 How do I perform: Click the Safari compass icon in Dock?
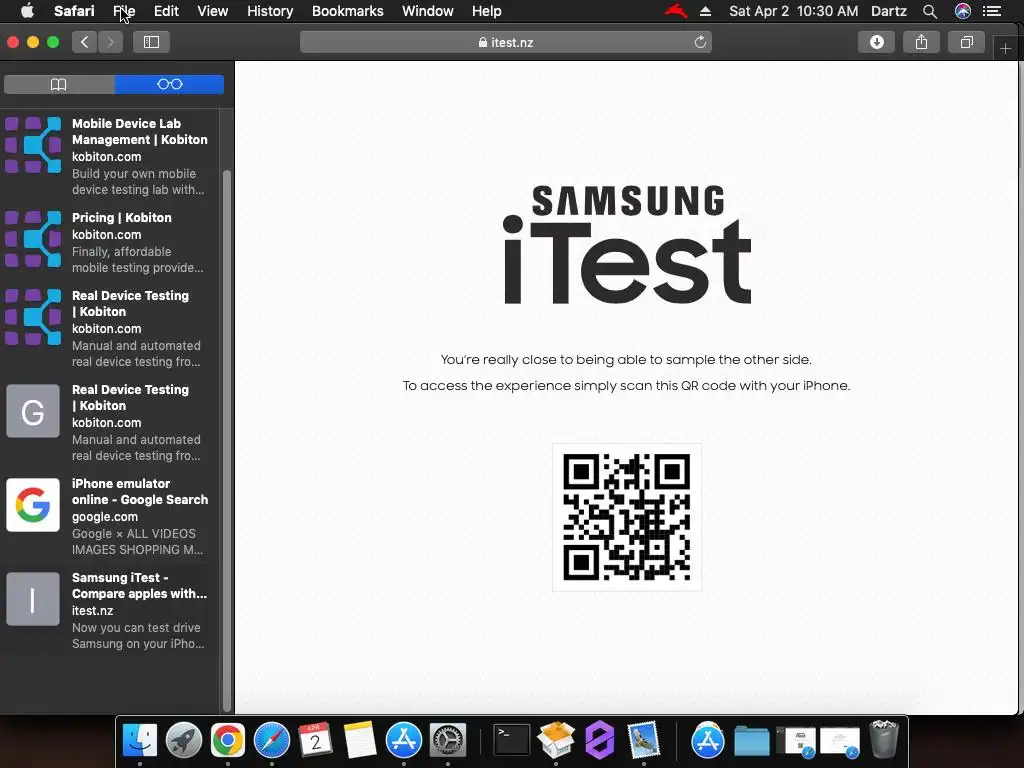272,740
